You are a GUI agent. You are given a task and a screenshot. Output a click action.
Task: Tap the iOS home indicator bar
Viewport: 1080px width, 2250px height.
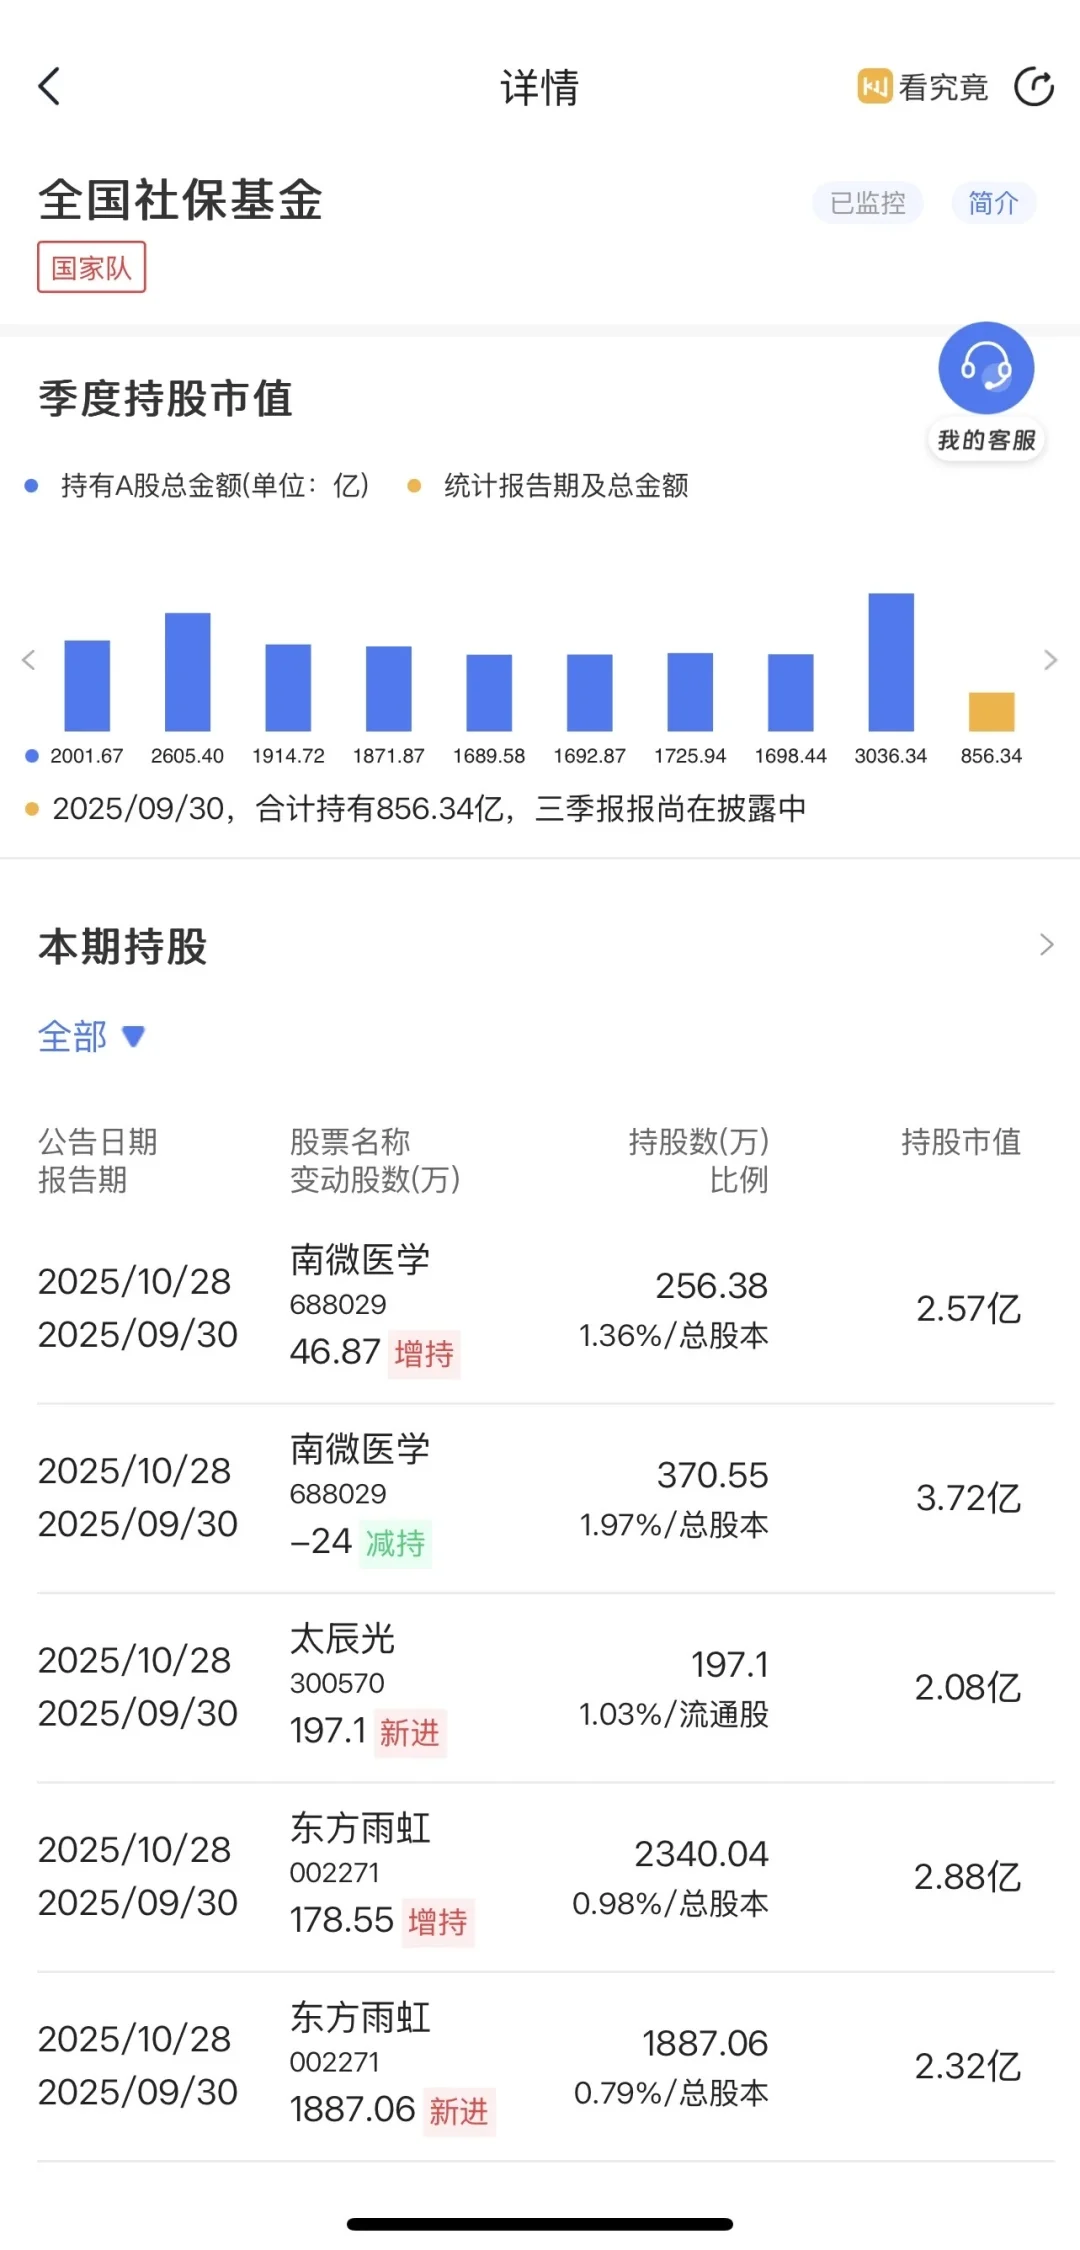point(540,2224)
